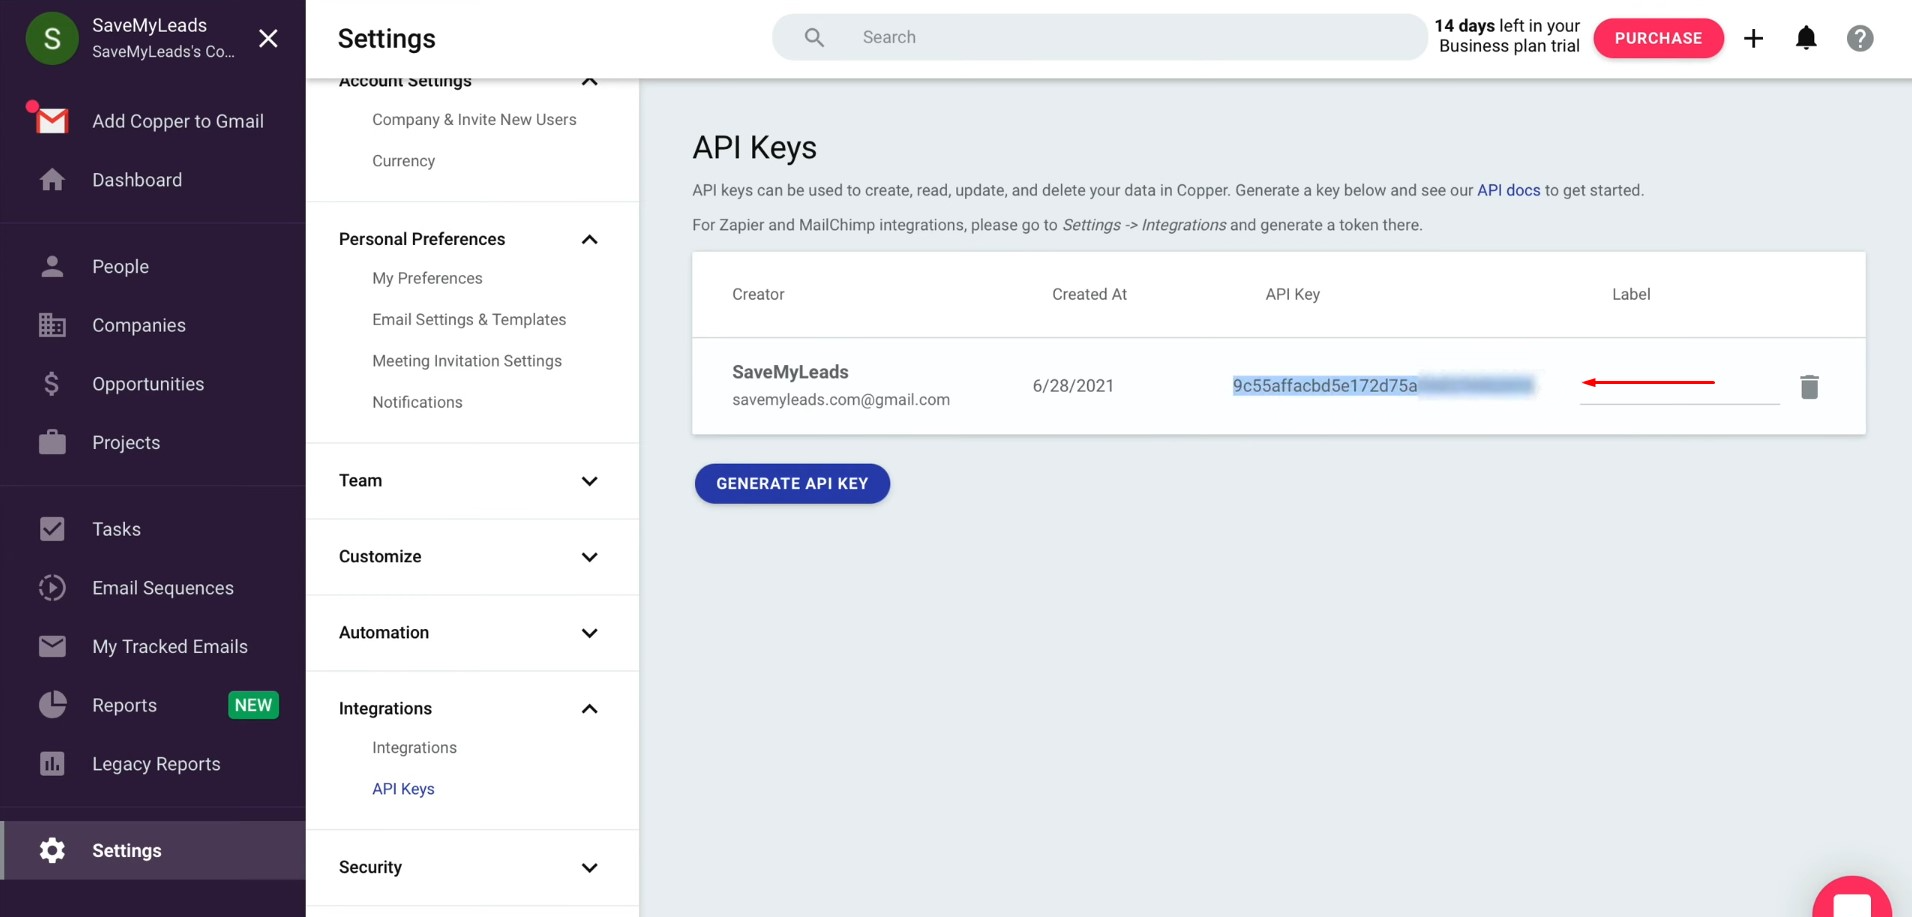
Task: Open the Integrations sub-item
Action: click(x=414, y=747)
